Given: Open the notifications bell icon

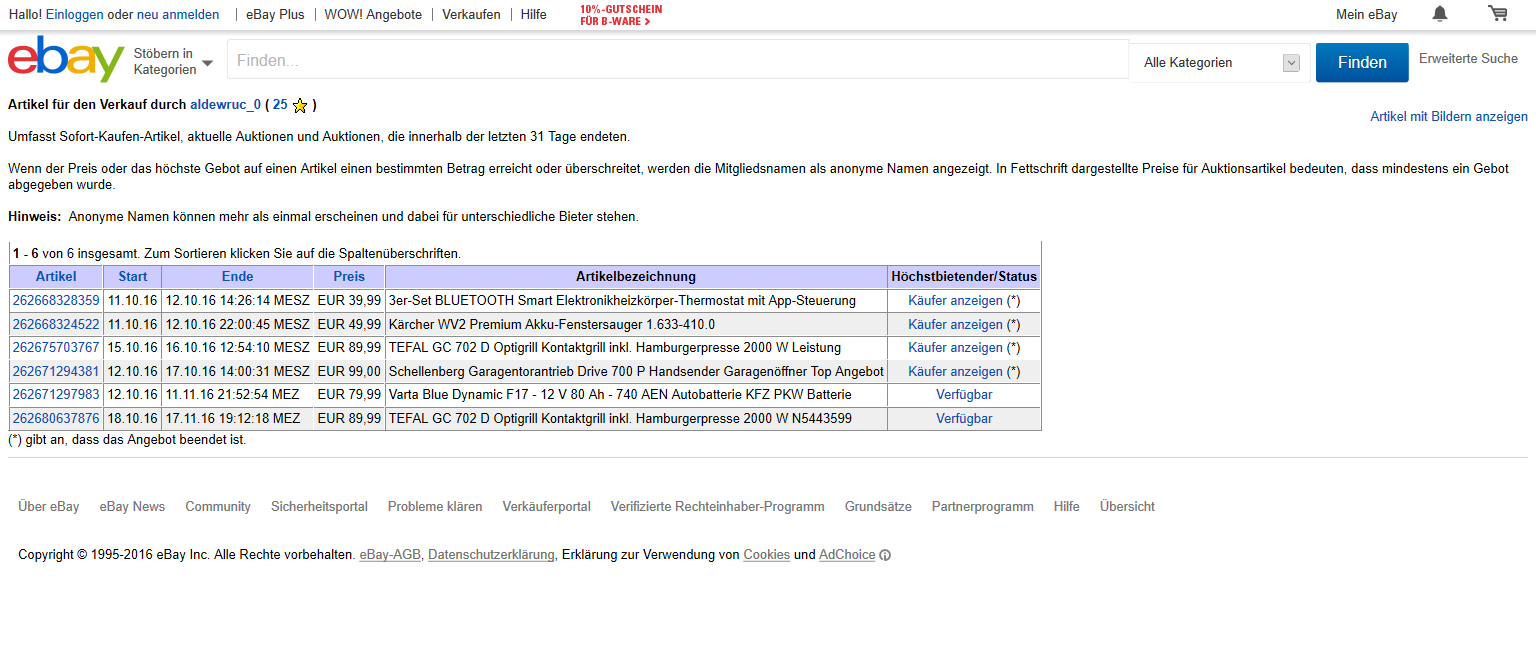Looking at the screenshot, I should click(1440, 14).
